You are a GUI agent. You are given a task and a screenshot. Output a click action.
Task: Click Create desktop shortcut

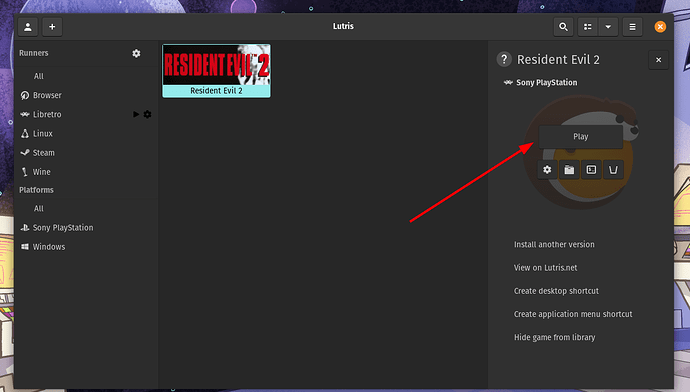click(x=556, y=291)
